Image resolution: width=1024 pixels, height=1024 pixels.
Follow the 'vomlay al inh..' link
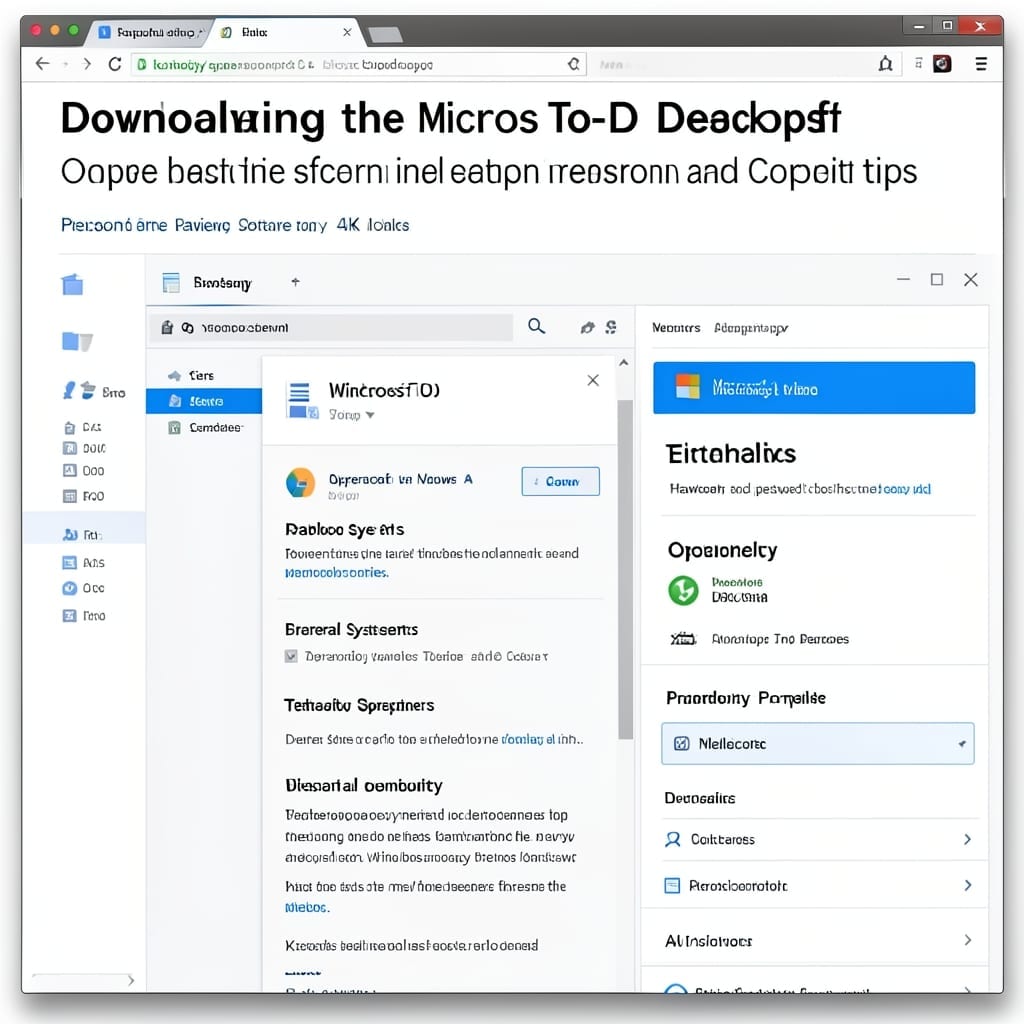[542, 739]
